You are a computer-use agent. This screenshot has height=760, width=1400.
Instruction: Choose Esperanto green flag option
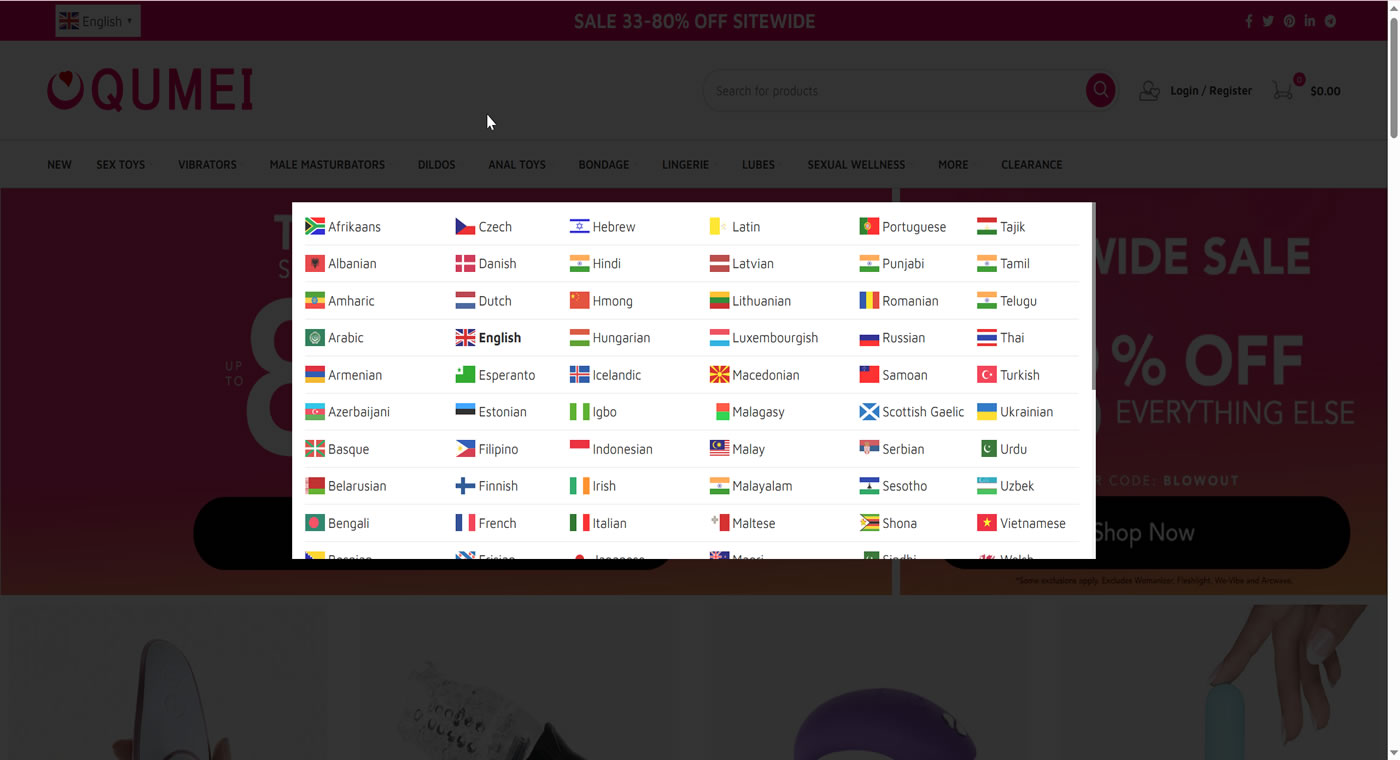click(495, 375)
